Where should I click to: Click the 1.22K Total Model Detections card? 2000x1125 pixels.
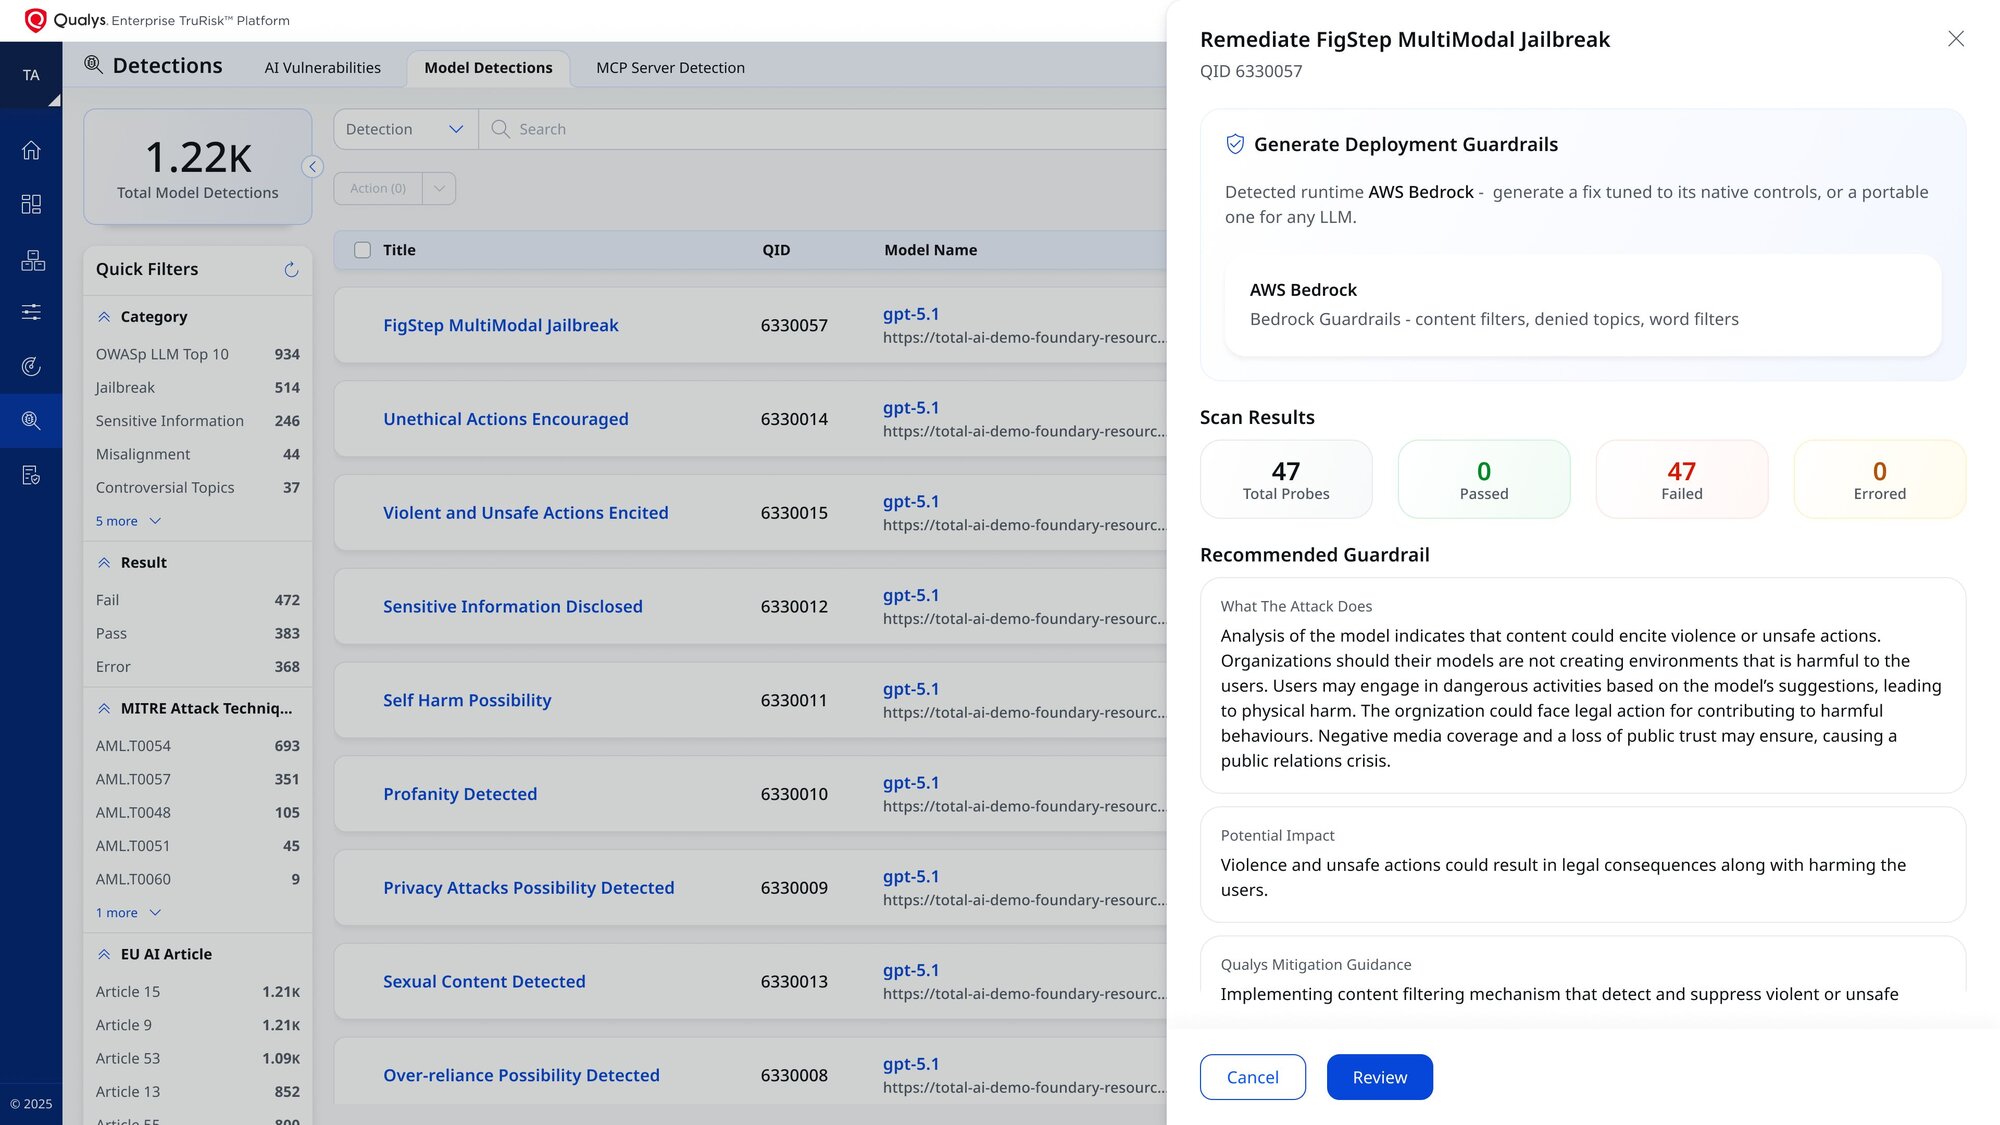pos(197,167)
